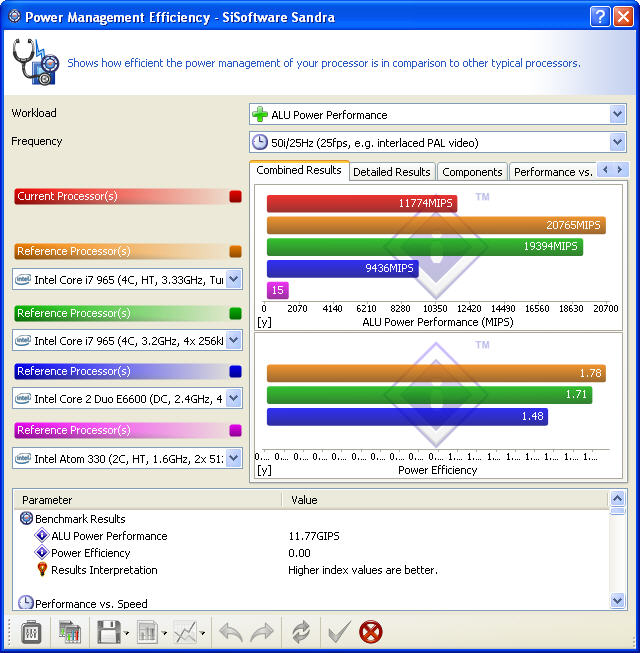
Task: Click the Value column header
Action: pos(445,500)
